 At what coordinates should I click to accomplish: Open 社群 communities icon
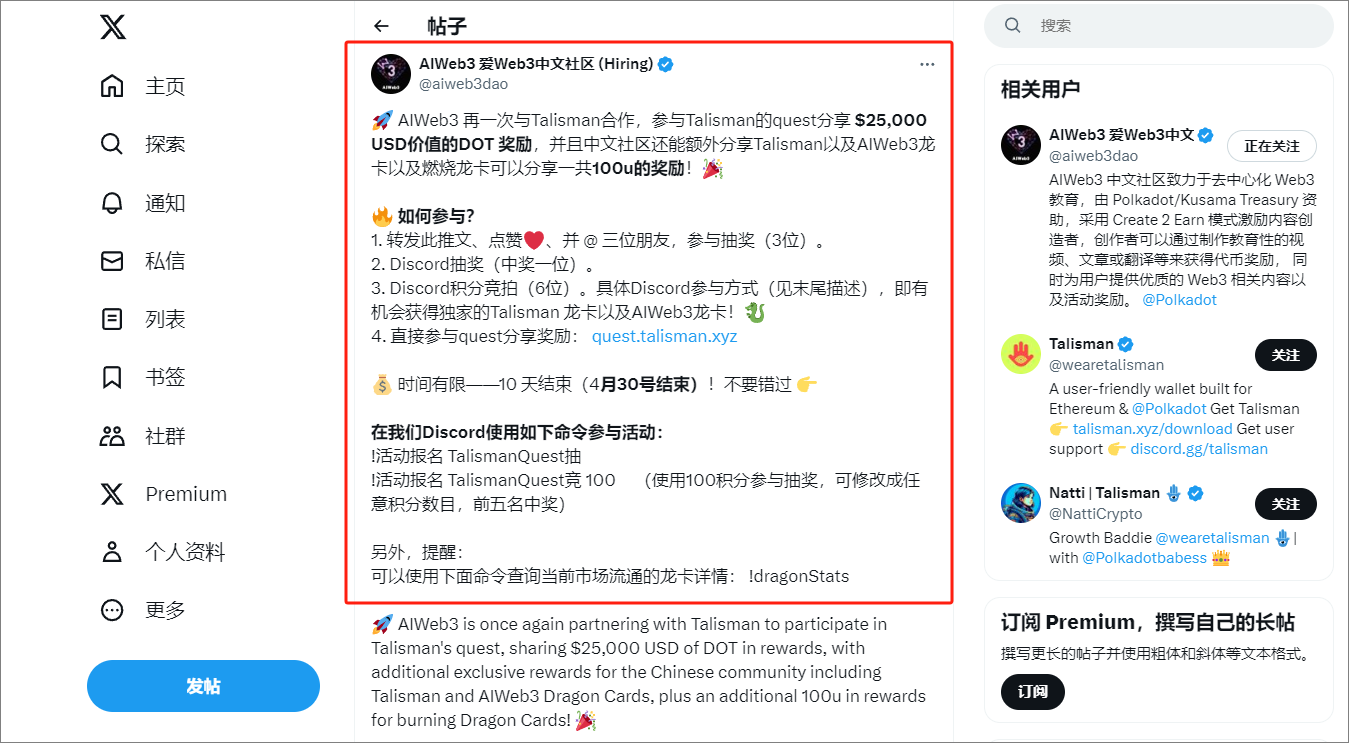[x=112, y=436]
